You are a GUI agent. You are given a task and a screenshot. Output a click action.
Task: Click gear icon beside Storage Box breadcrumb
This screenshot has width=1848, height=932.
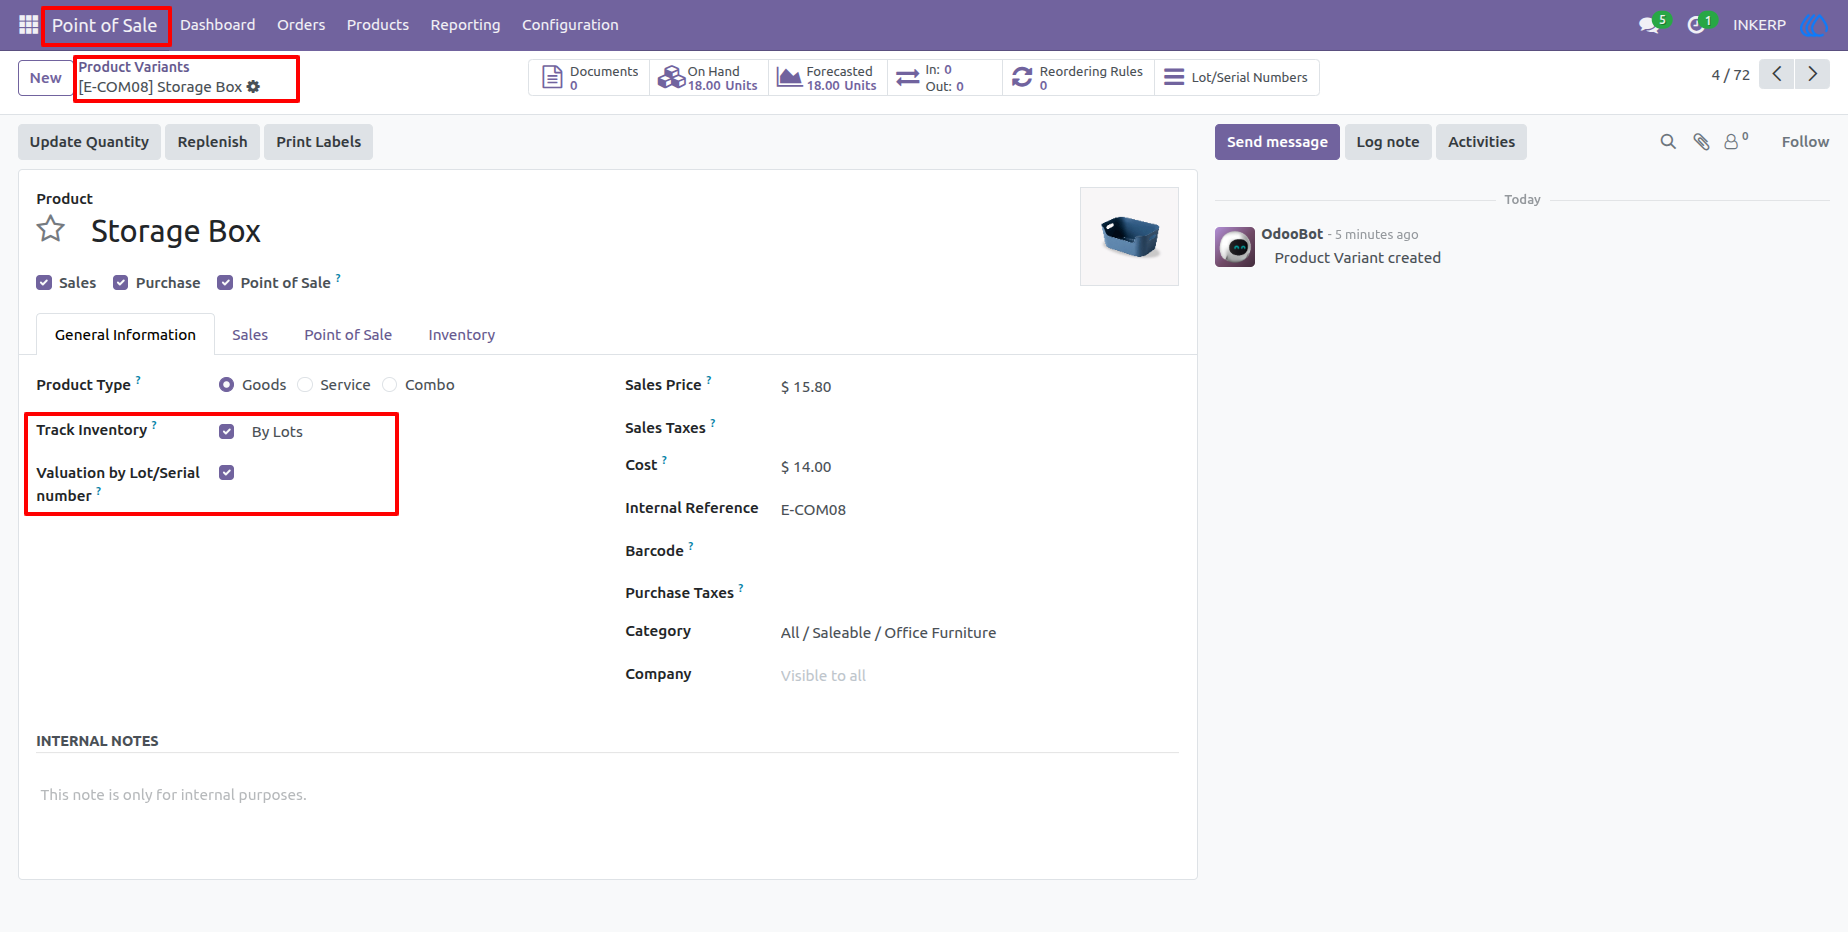pos(253,87)
